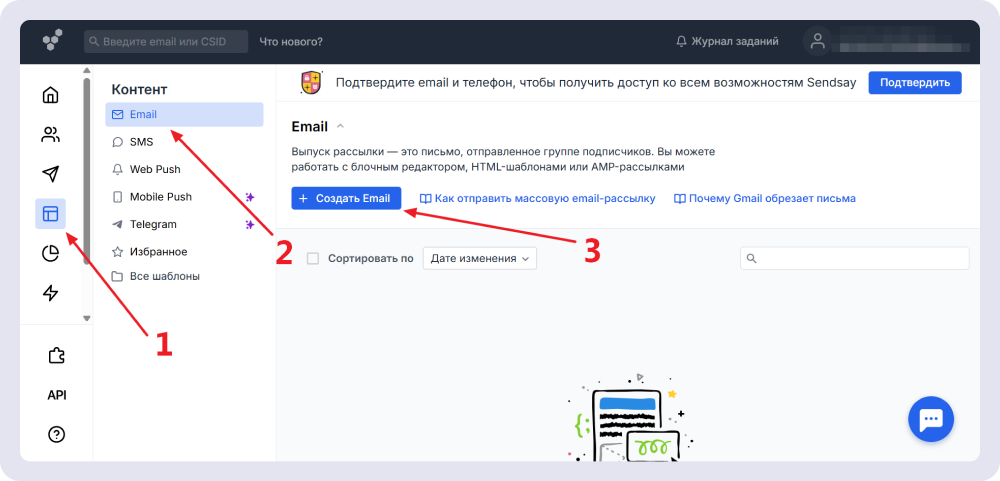Open the Analytics pie chart icon
The height and width of the screenshot is (481, 1000).
click(50, 253)
